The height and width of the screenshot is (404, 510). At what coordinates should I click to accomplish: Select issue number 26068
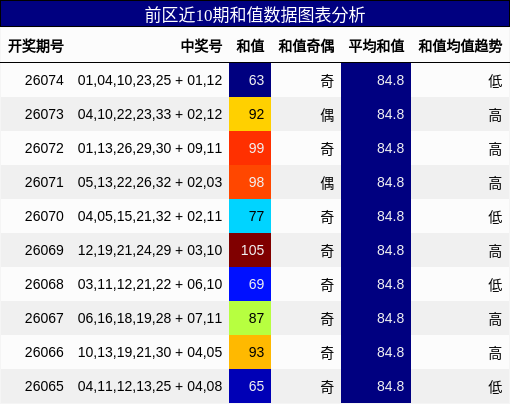pyautogui.click(x=44, y=284)
